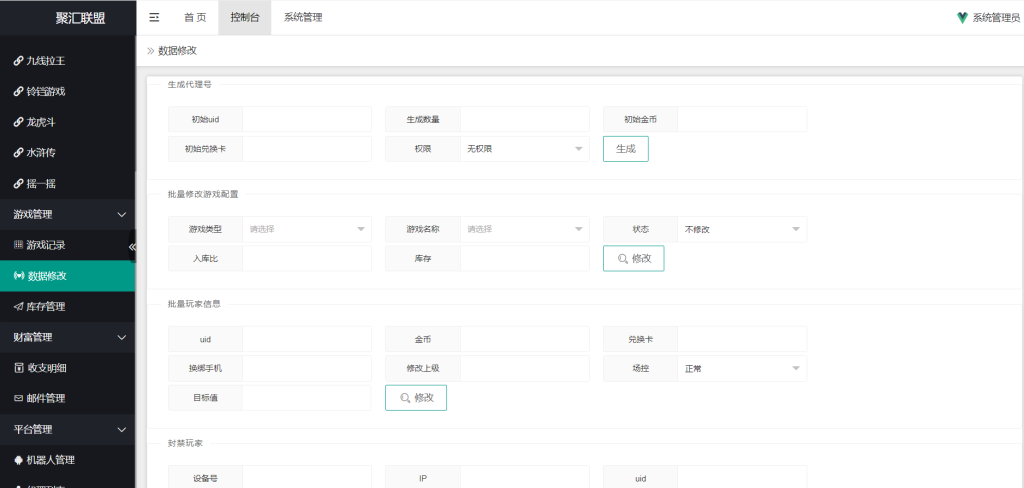Click the 生成 button
The image size is (1024, 488).
click(626, 149)
